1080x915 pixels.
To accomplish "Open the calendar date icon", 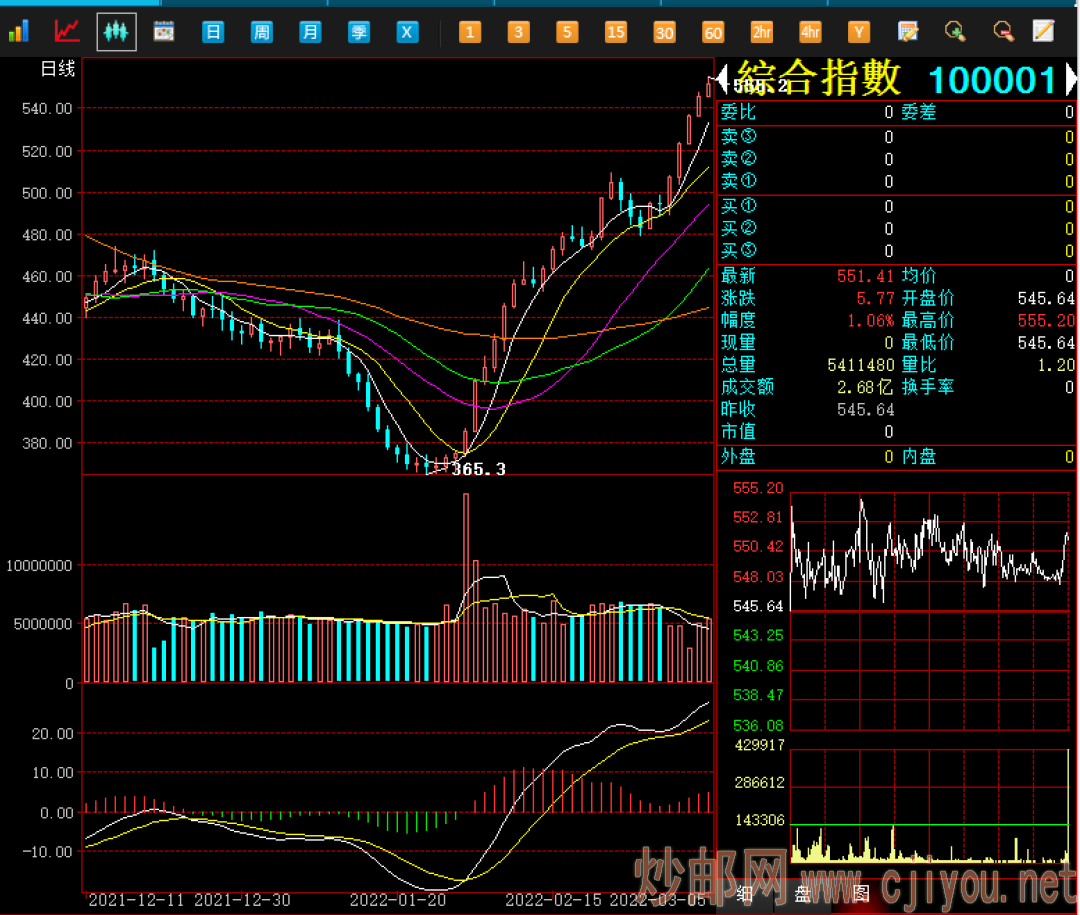I will [164, 32].
